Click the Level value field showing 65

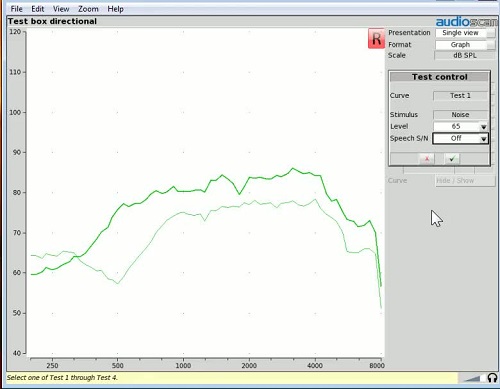pos(456,127)
